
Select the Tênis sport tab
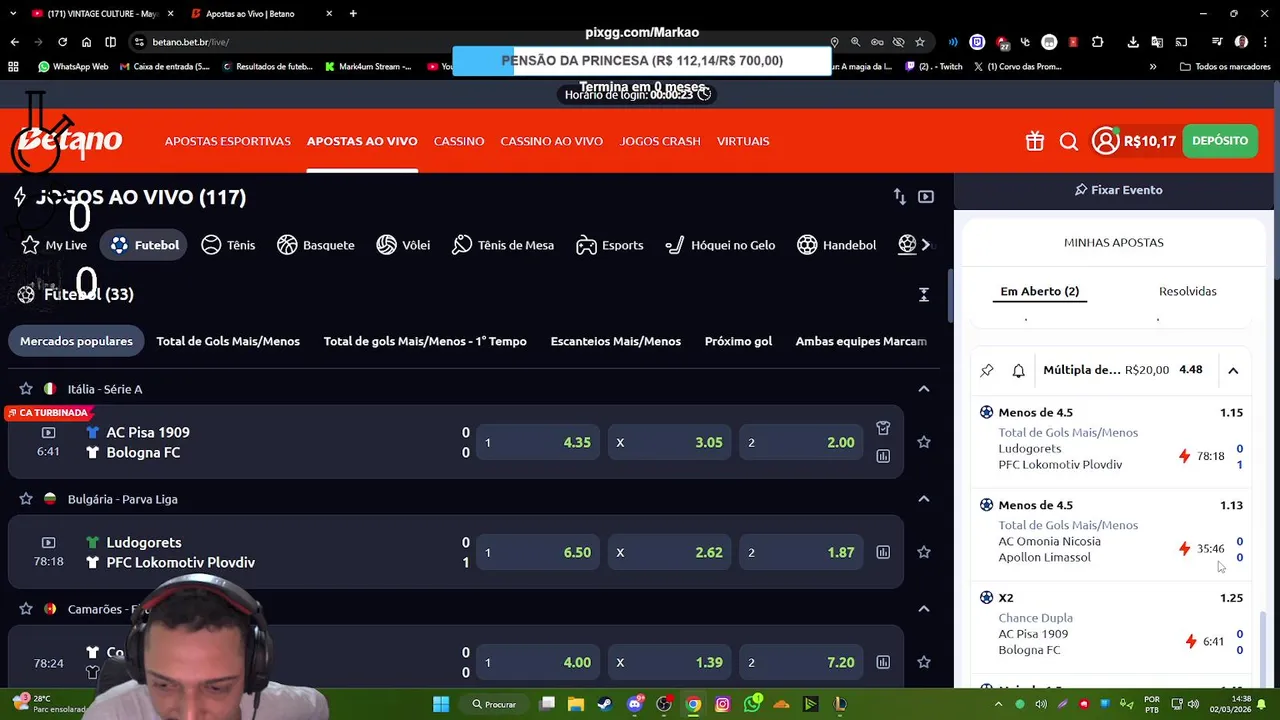coord(228,245)
